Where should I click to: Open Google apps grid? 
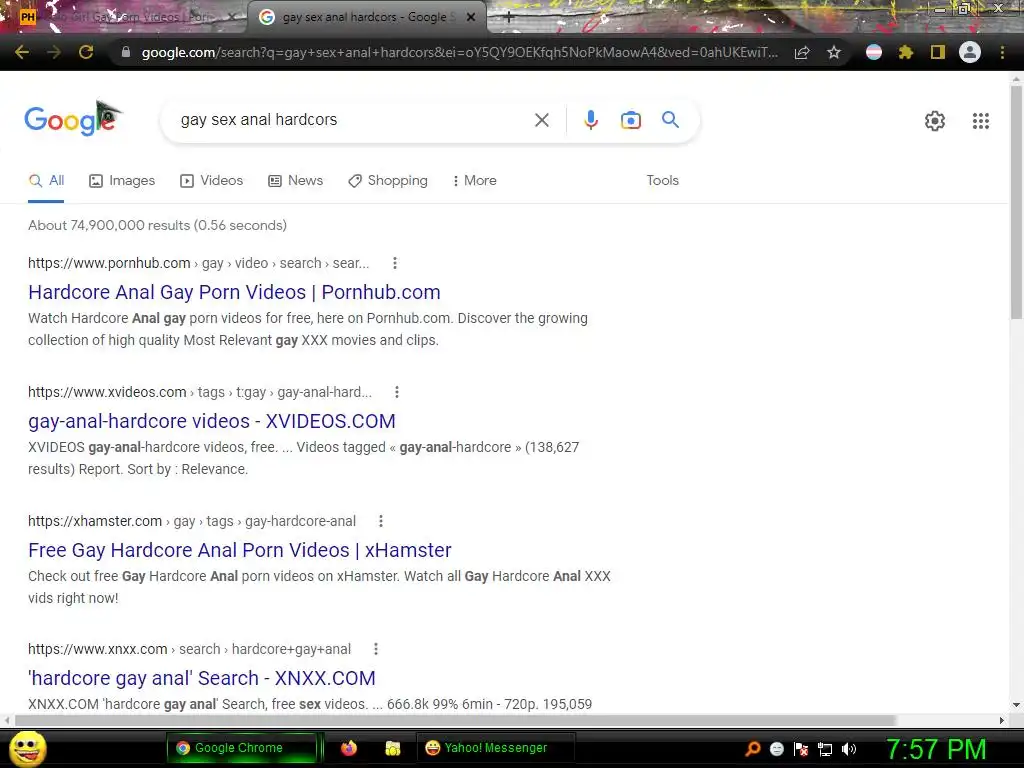tap(980, 121)
